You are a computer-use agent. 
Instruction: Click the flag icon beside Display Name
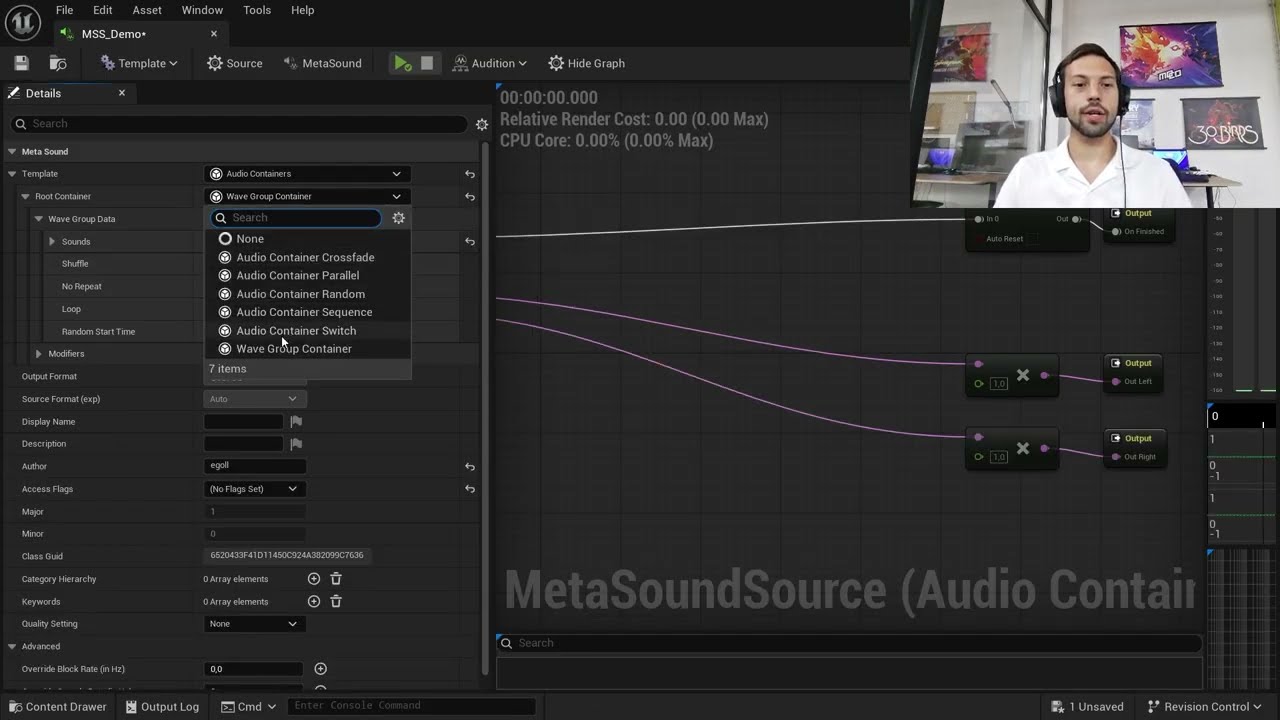click(296, 422)
